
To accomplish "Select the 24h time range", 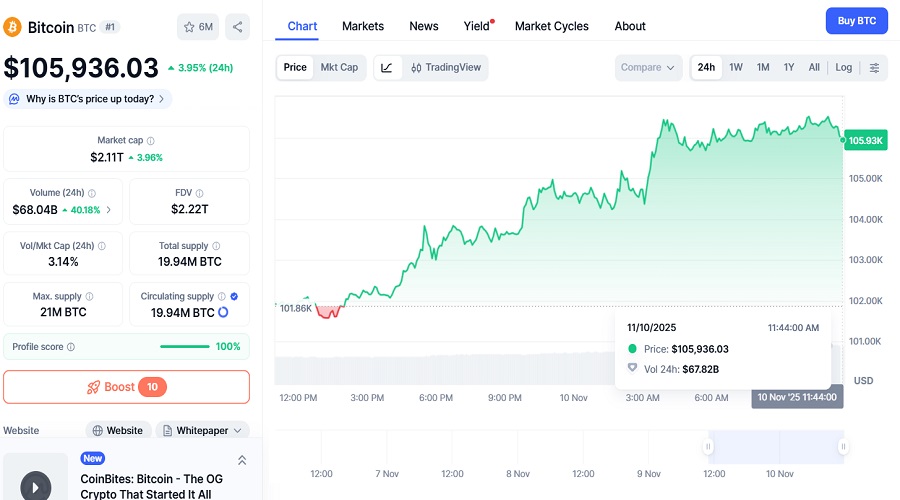I will [706, 68].
